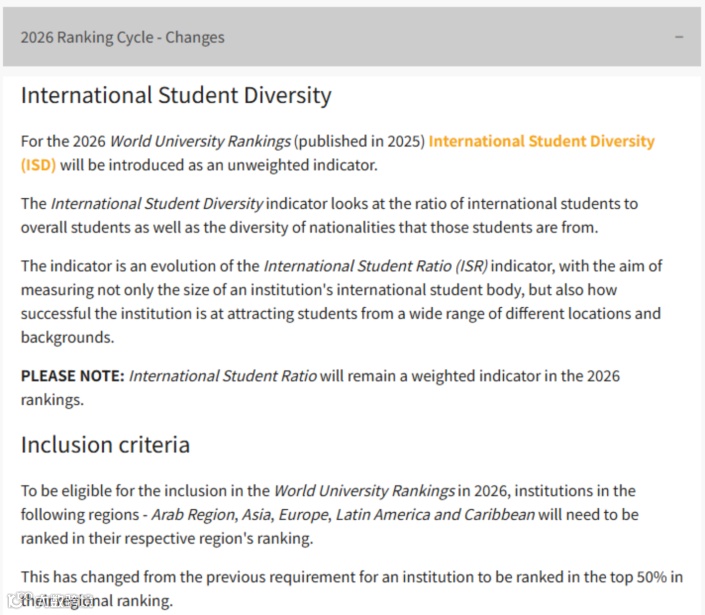Click italic 'International Student Ratio (ISR)' text
Viewport: 705px width, 615px height.
point(375,266)
